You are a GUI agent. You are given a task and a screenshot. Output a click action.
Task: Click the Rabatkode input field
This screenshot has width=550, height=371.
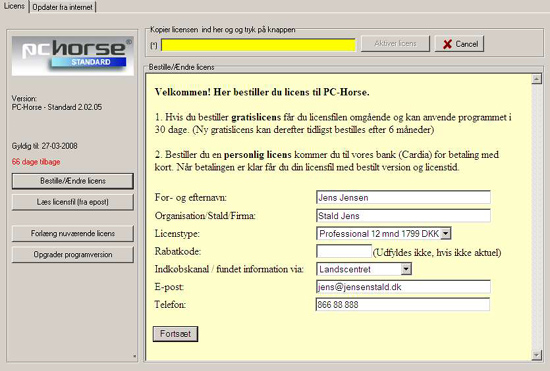(x=344, y=251)
